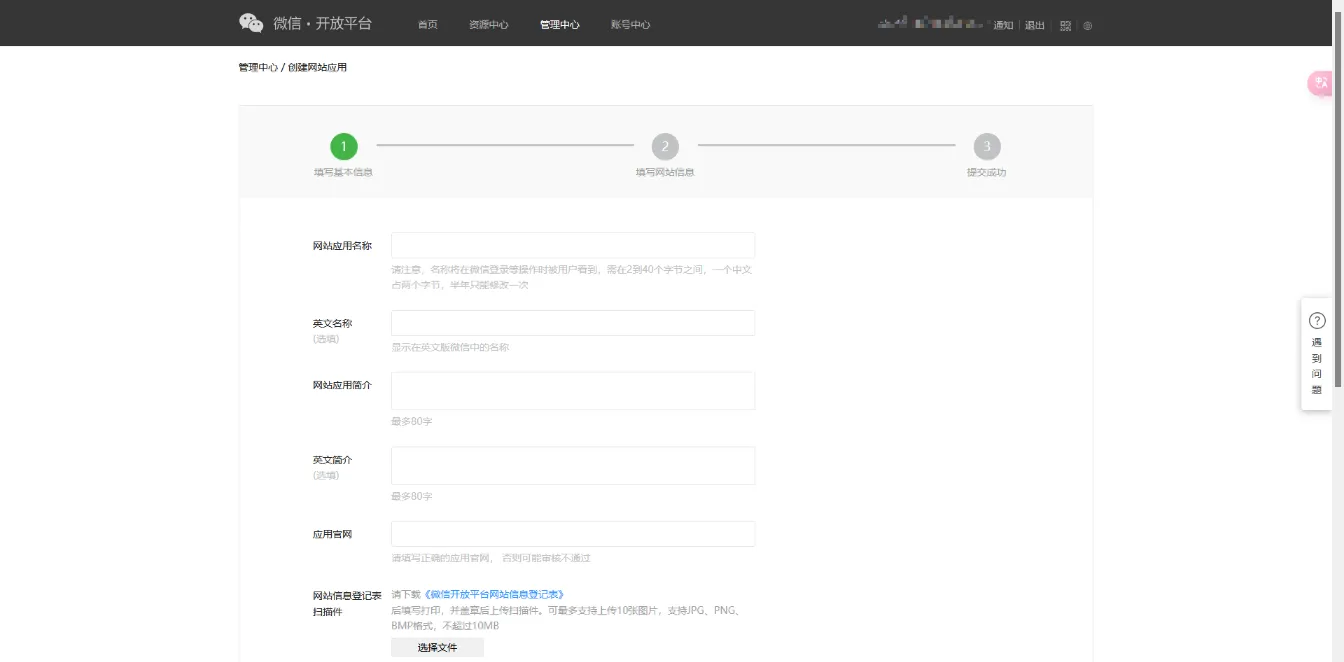Click step circle 2 填写网站信息
The height and width of the screenshot is (662, 1344).
coord(665,146)
